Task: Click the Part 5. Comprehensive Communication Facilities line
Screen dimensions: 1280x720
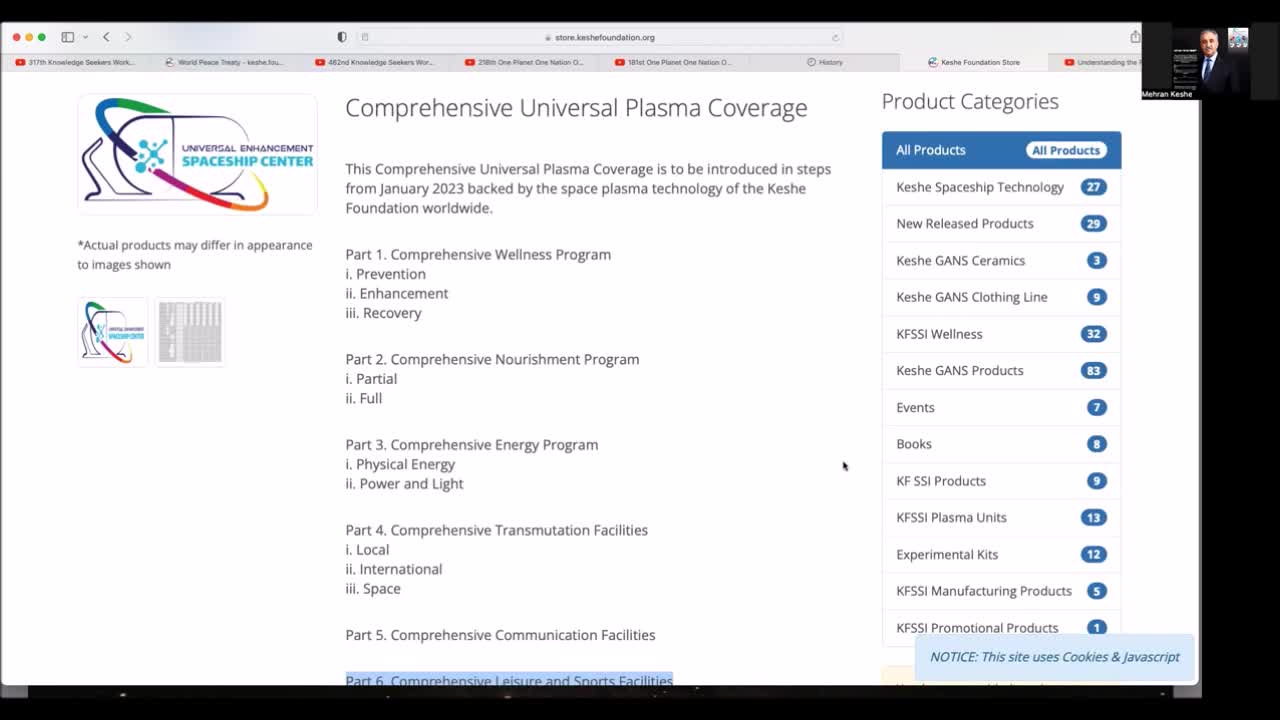Action: coord(500,635)
